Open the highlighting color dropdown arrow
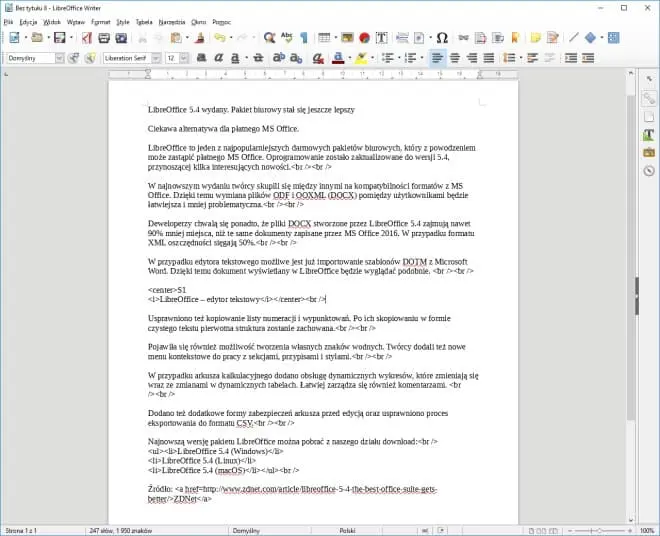Image resolution: width=660 pixels, height=536 pixels. tap(372, 58)
